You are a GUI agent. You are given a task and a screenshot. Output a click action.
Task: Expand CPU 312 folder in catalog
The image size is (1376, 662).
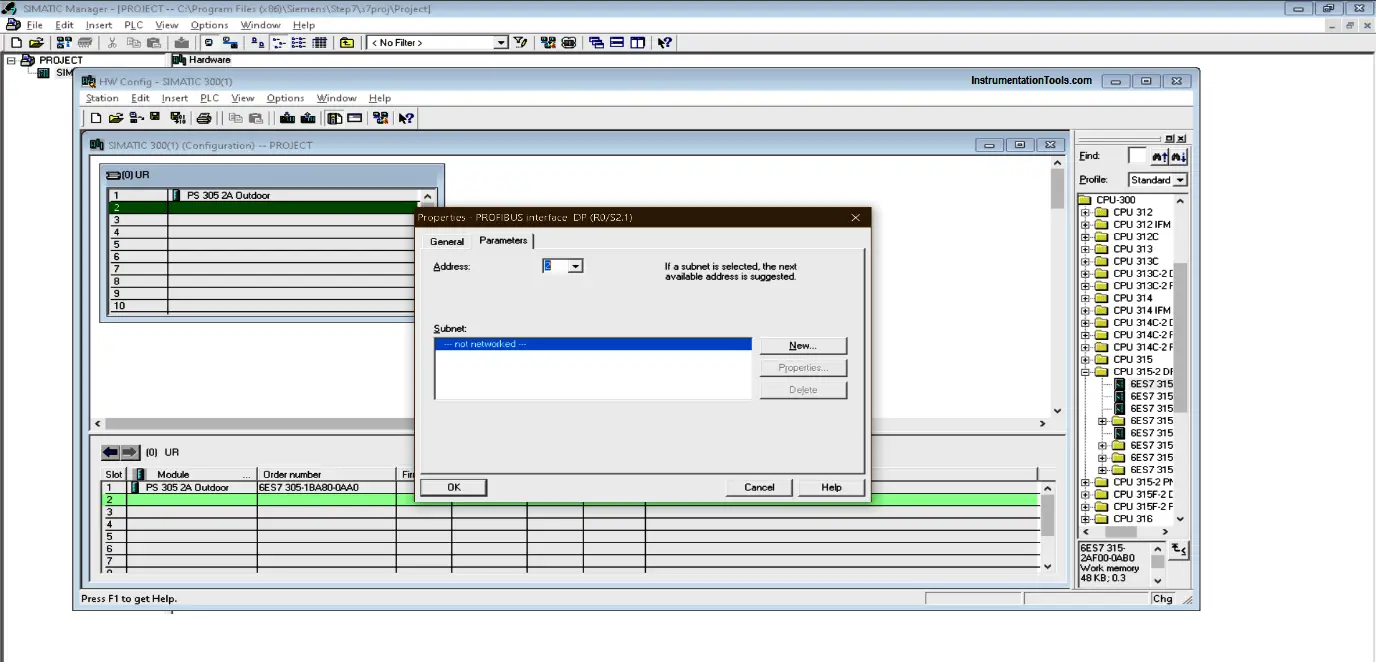(1086, 212)
